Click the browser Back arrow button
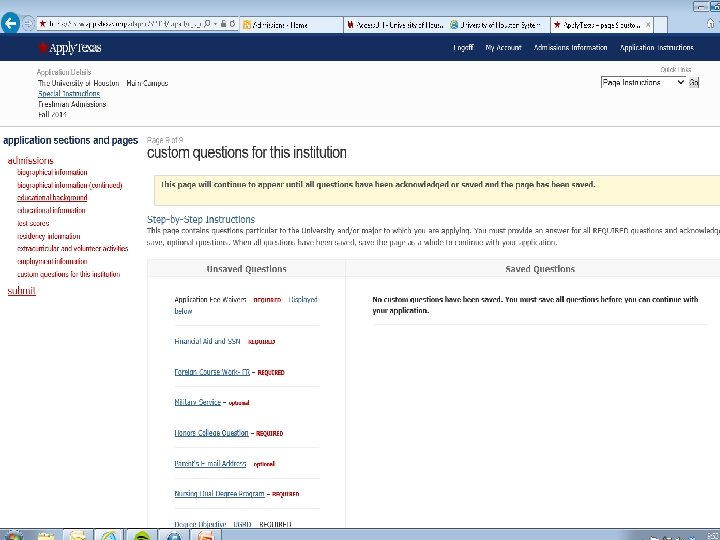Image resolution: width=720 pixels, height=540 pixels. (10, 23)
